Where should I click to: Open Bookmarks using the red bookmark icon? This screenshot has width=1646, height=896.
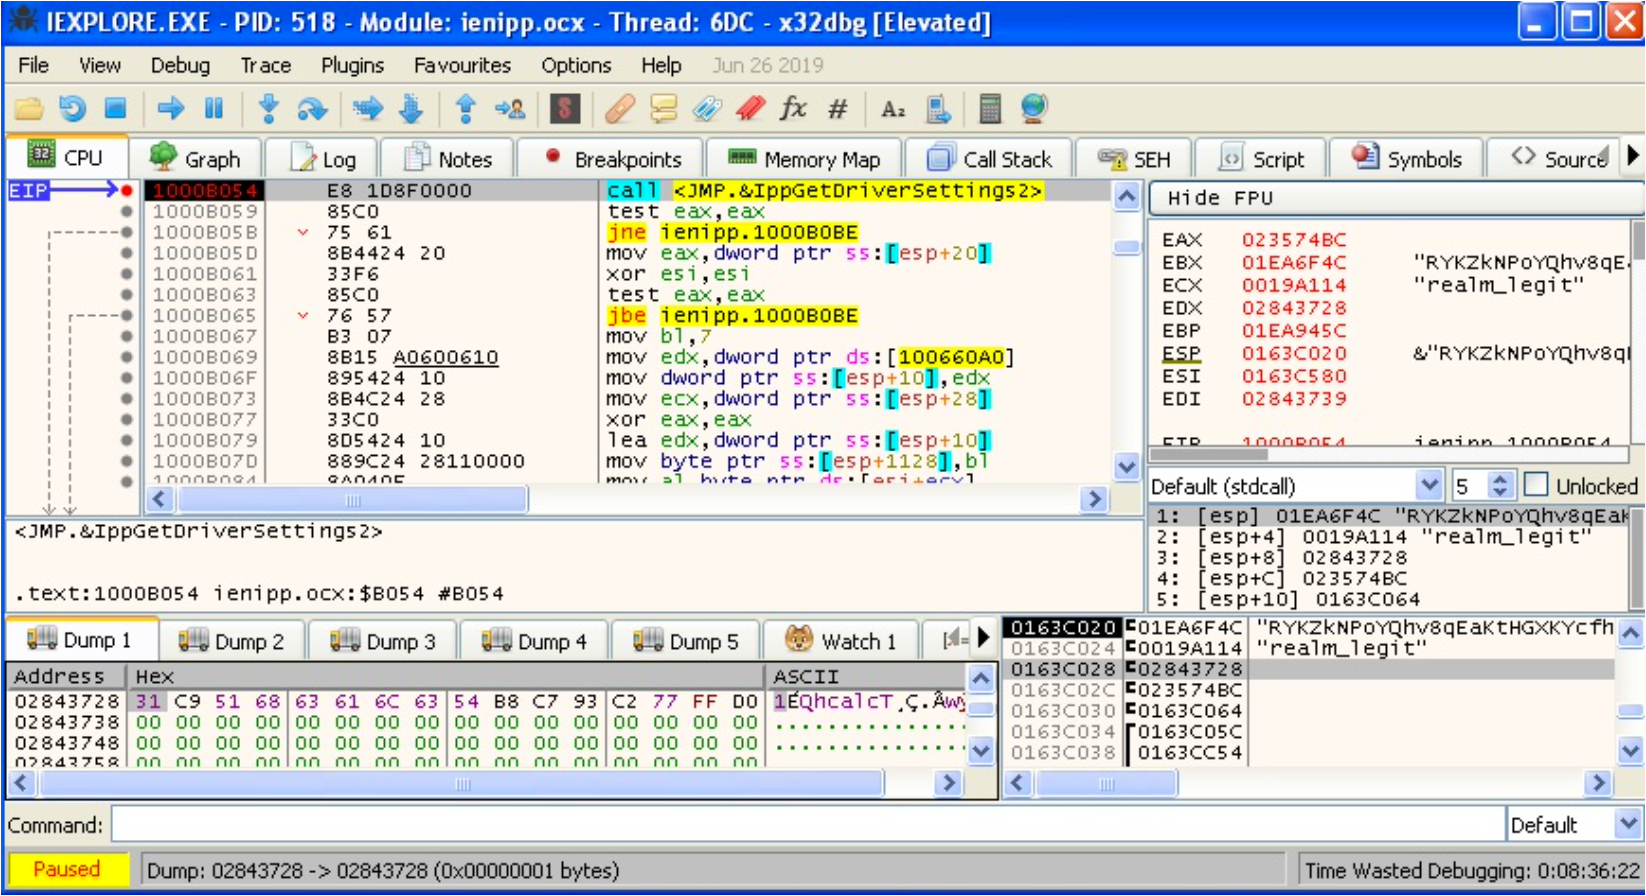pyautogui.click(x=751, y=108)
